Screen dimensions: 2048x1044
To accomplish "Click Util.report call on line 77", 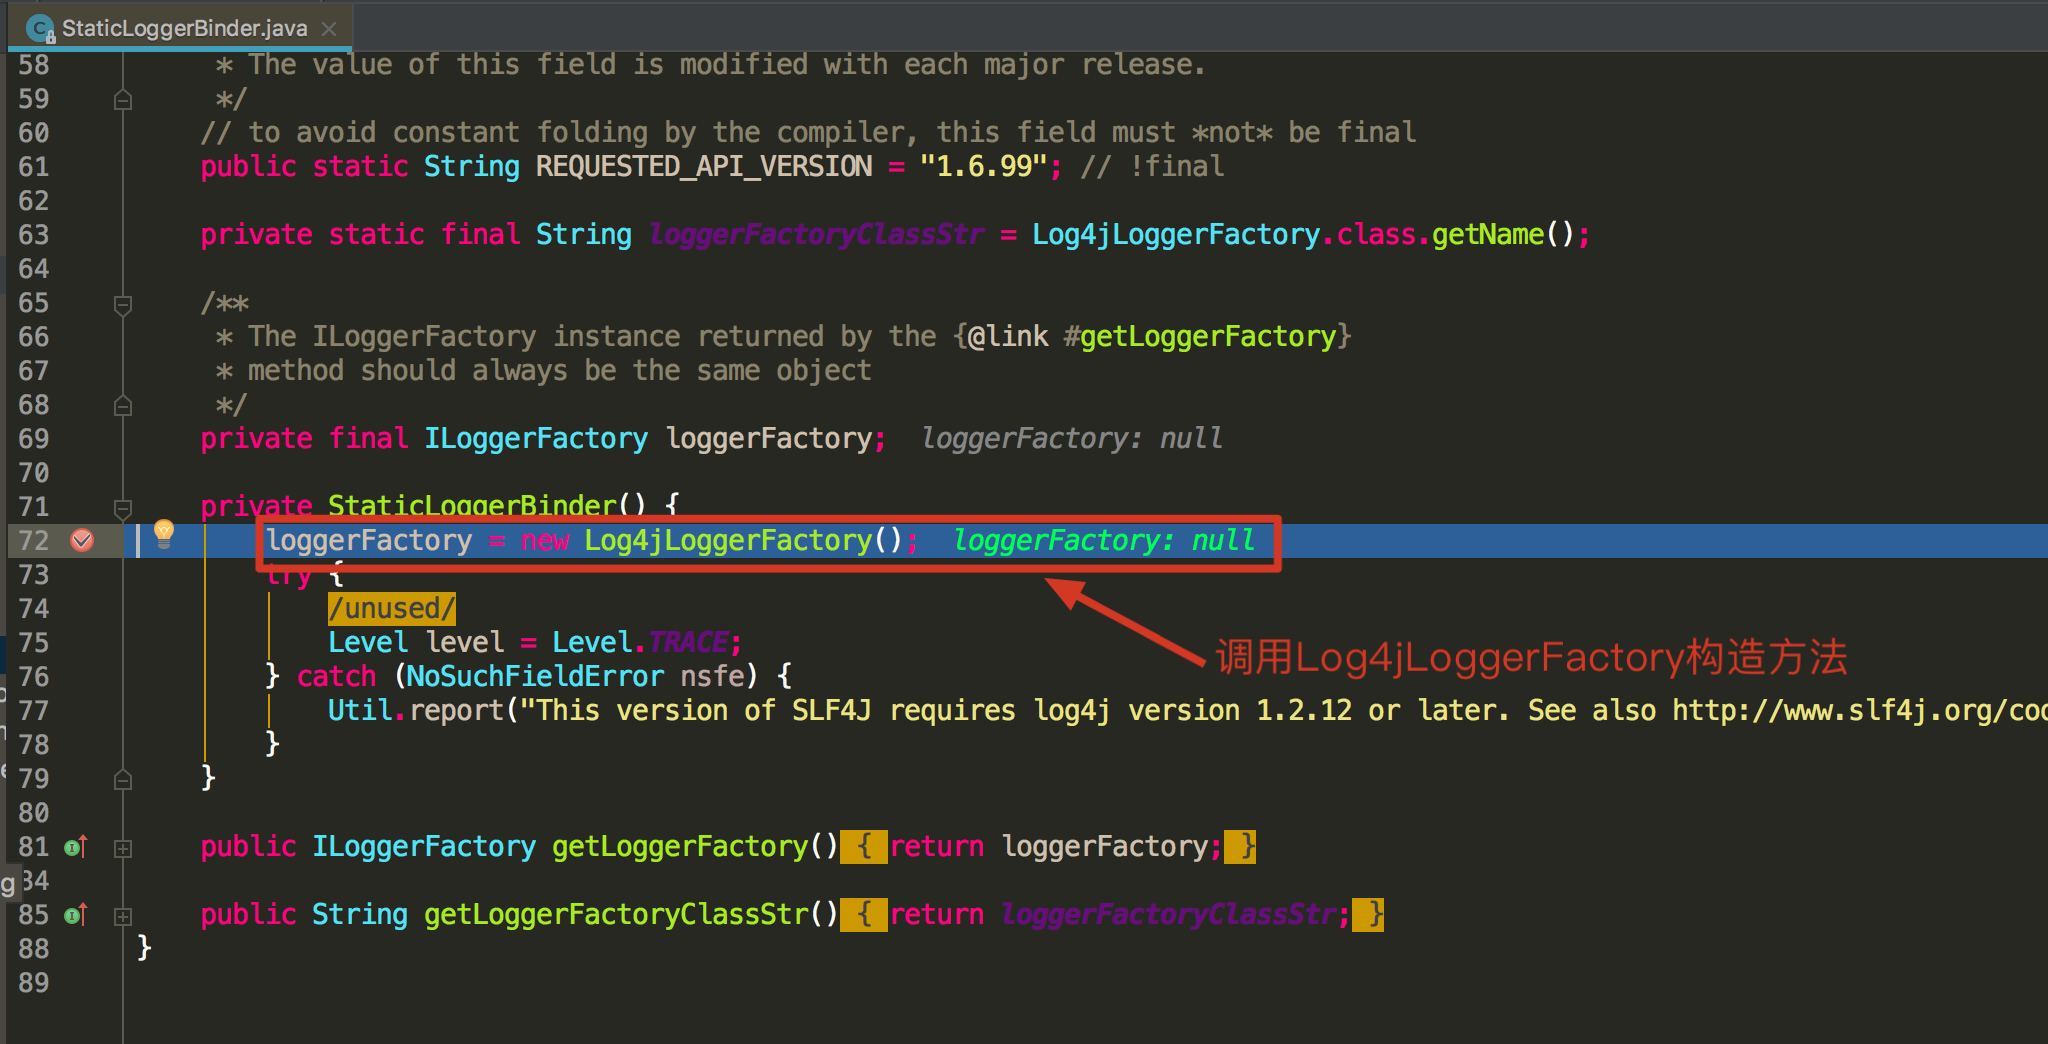I will pos(416,711).
